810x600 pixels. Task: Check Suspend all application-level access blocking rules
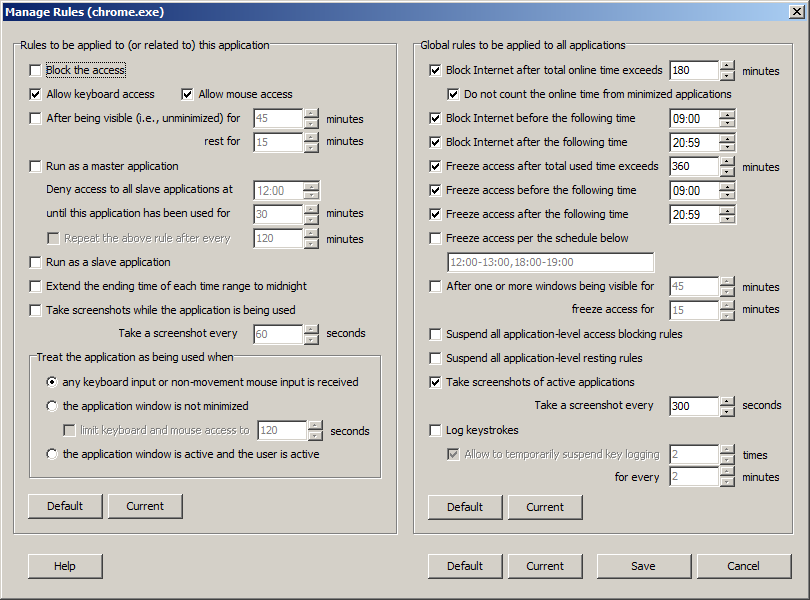pos(435,334)
